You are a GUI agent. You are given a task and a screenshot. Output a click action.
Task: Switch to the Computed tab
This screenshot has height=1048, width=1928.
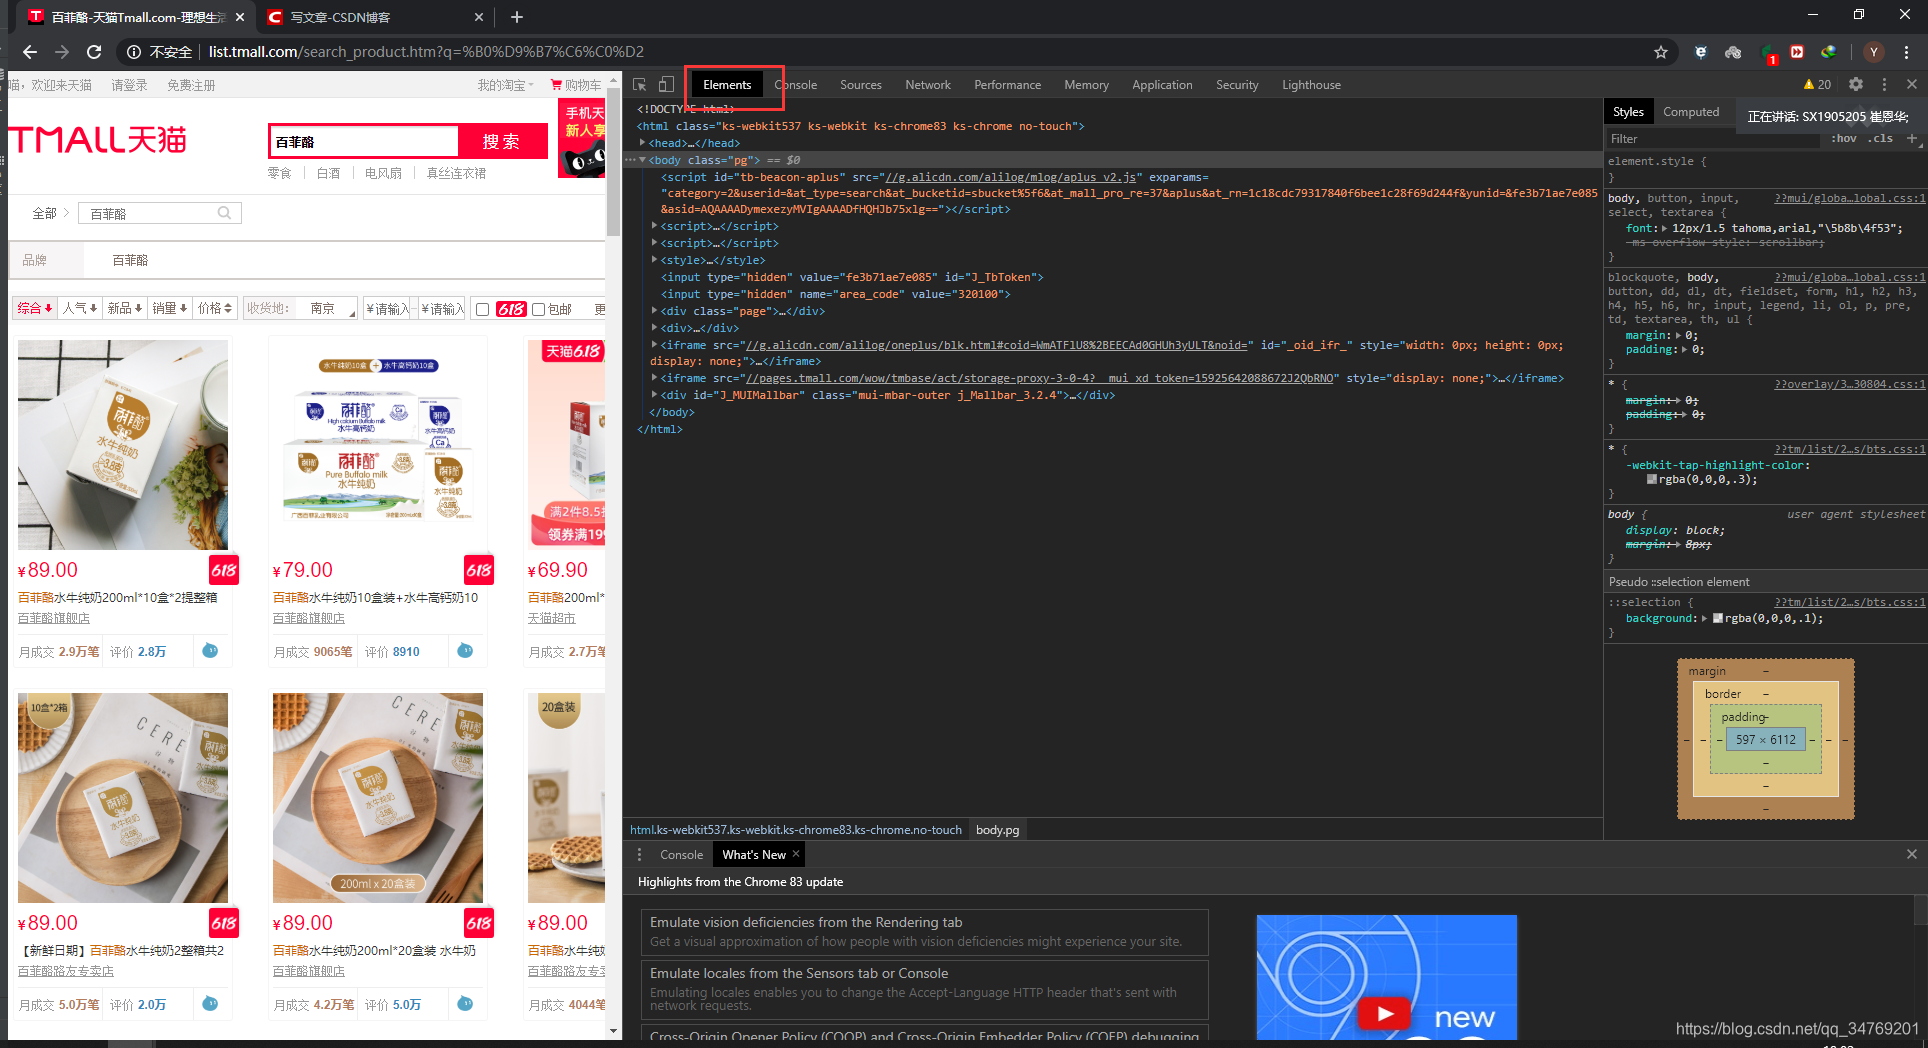point(1690,111)
